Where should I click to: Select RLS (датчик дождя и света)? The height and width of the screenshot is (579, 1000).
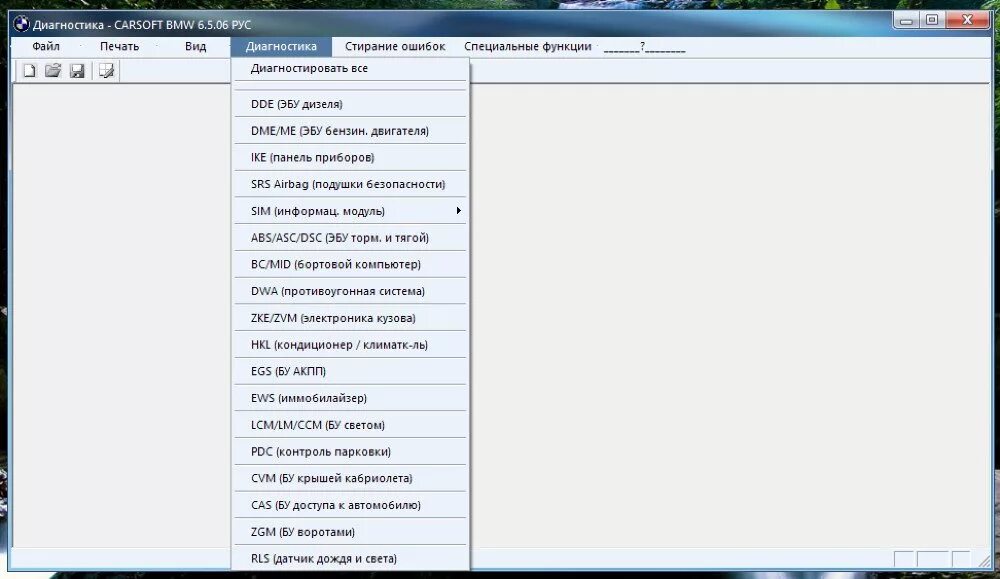350,559
